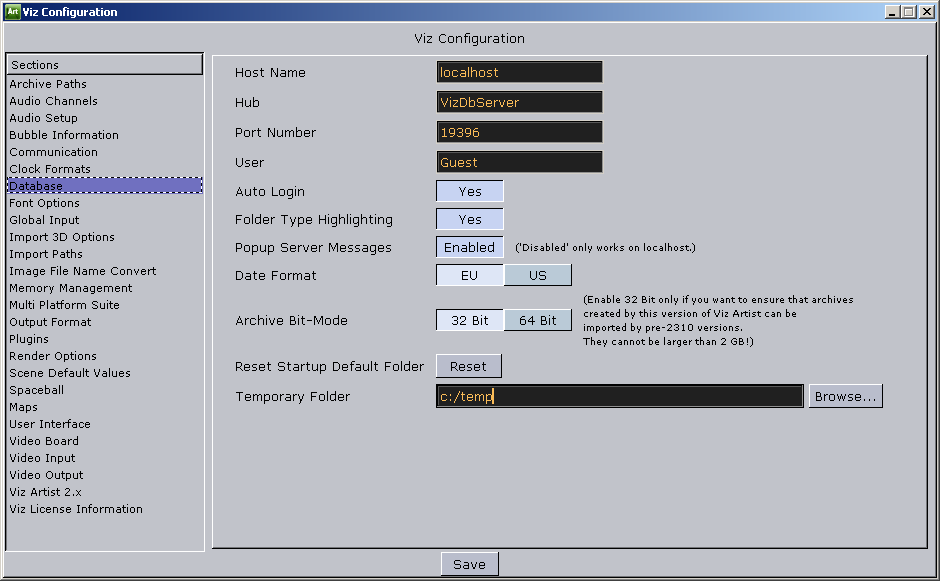Go to Video Output section
The width and height of the screenshot is (940, 581).
pyautogui.click(x=46, y=476)
